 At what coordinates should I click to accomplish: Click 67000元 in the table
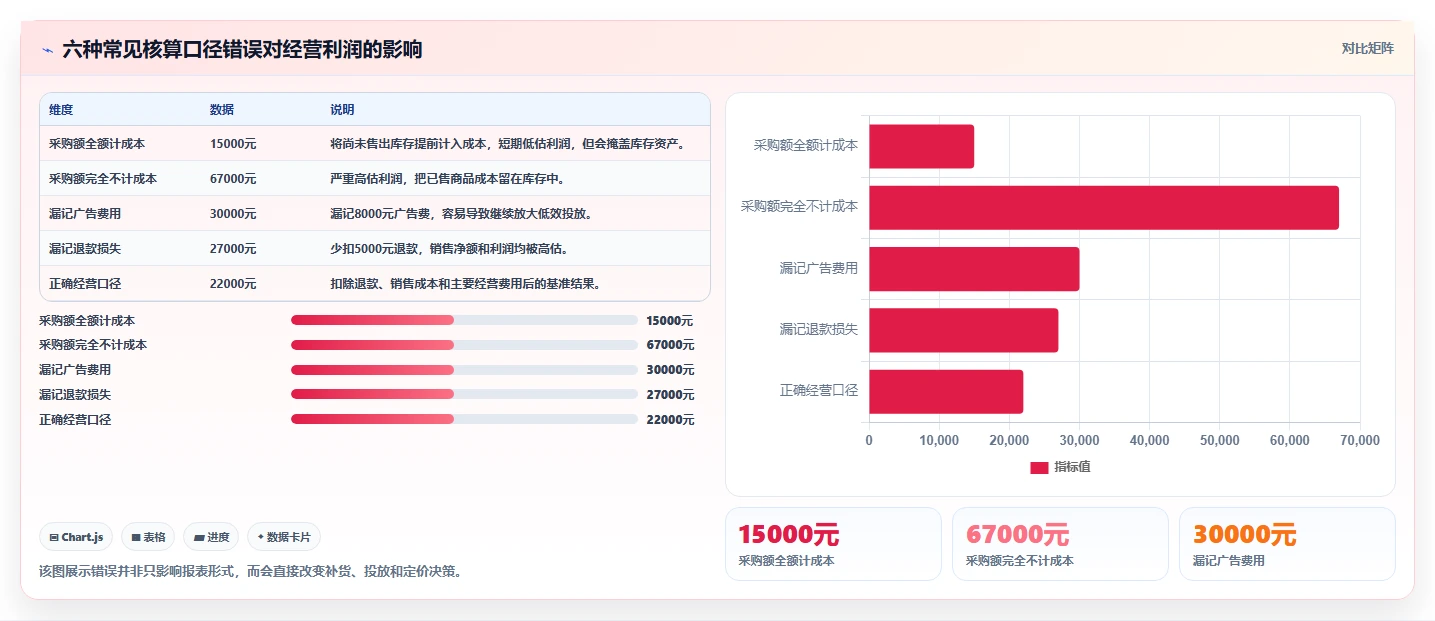(233, 179)
